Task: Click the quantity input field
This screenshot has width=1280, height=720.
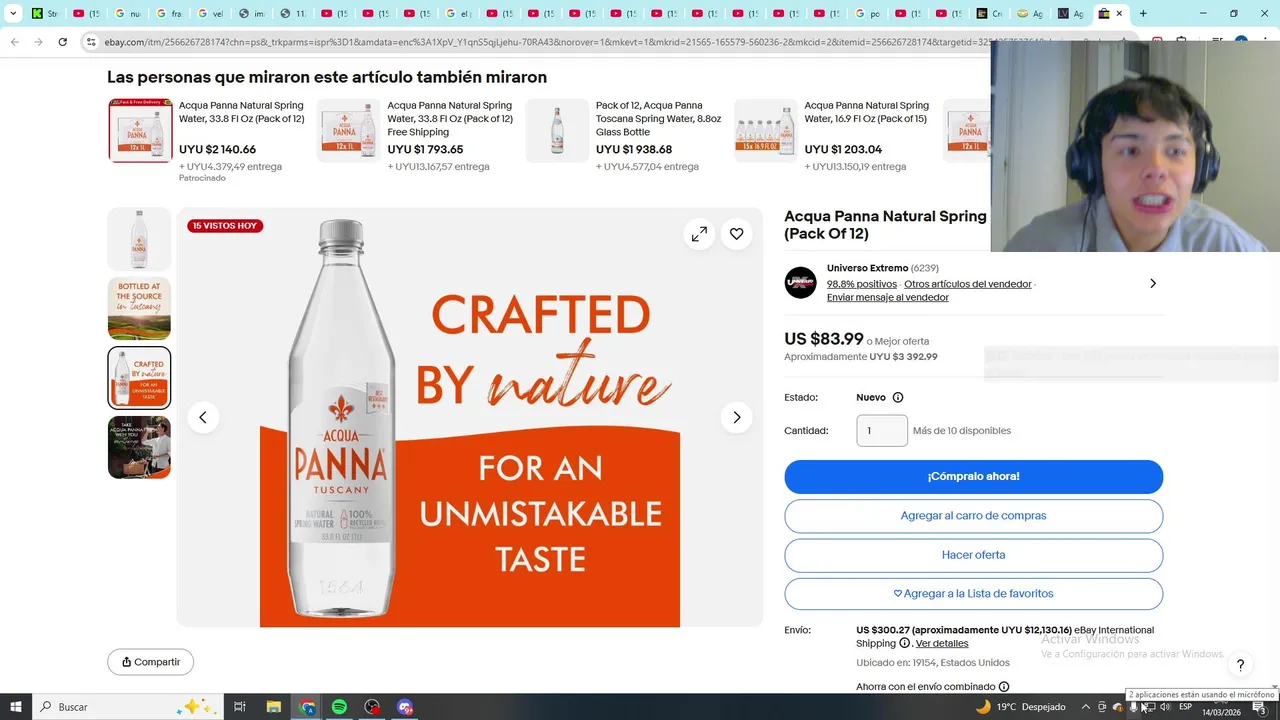Action: (x=882, y=431)
